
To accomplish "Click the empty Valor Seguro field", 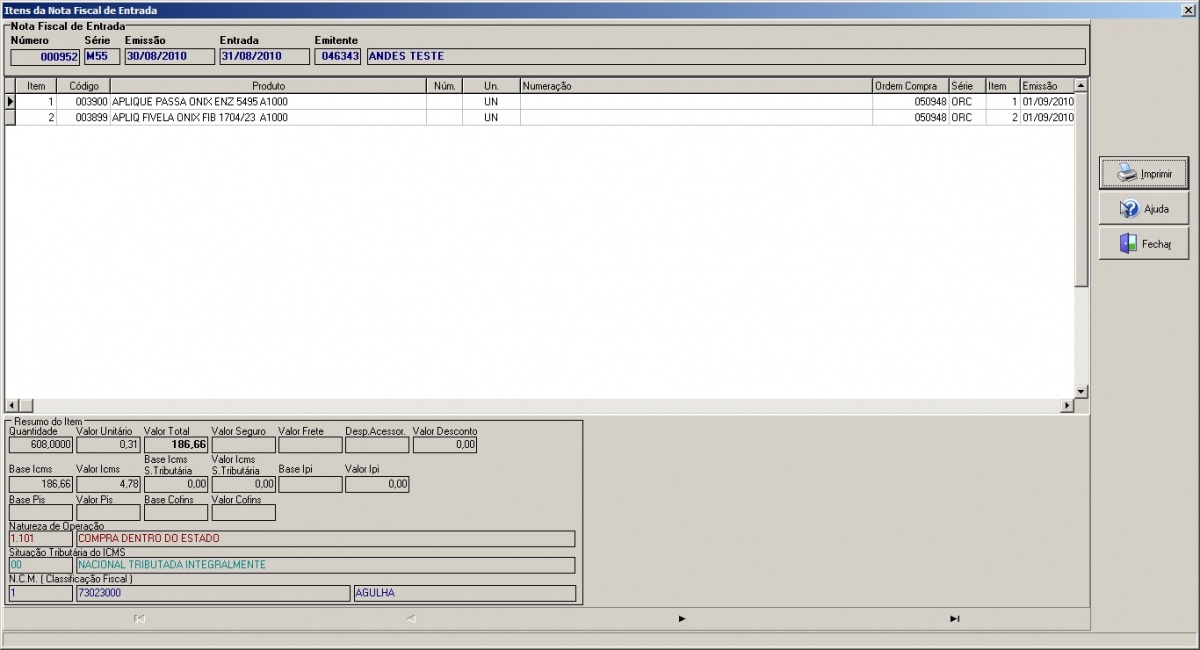I will pyautogui.click(x=243, y=445).
